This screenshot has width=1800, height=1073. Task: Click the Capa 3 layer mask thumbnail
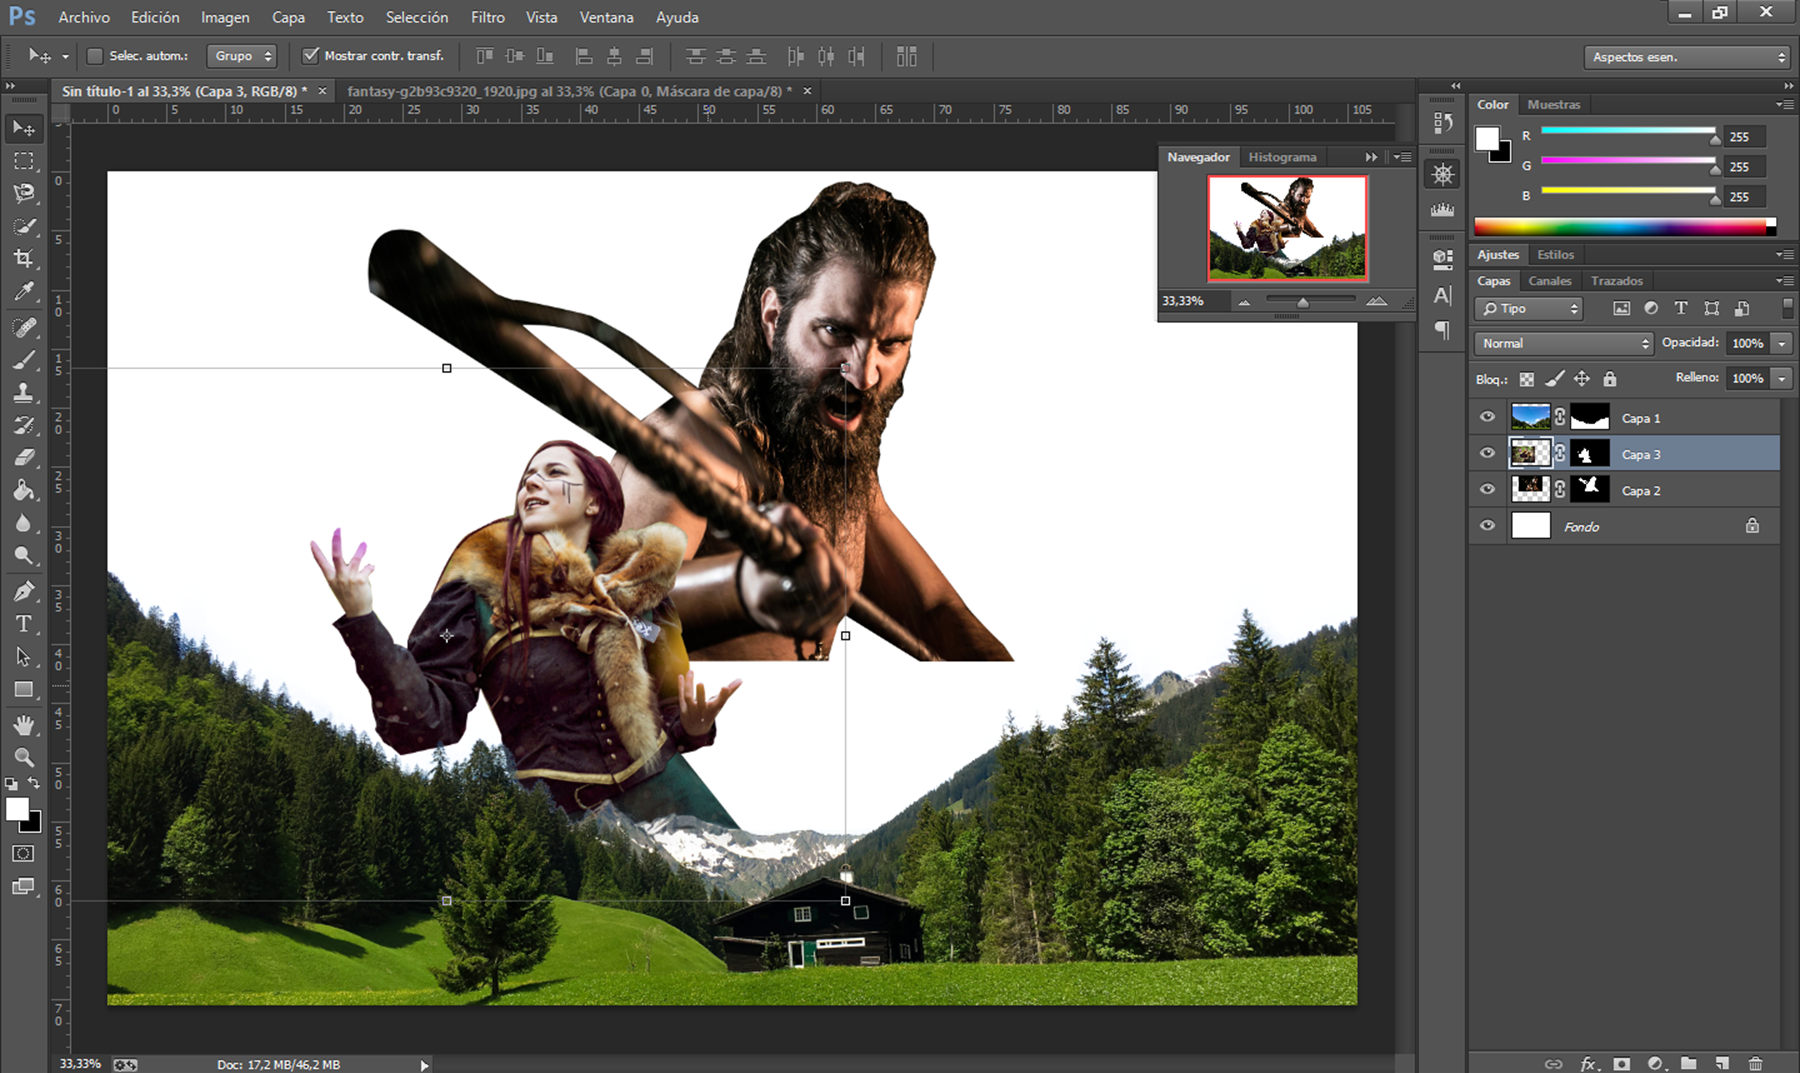click(1590, 454)
